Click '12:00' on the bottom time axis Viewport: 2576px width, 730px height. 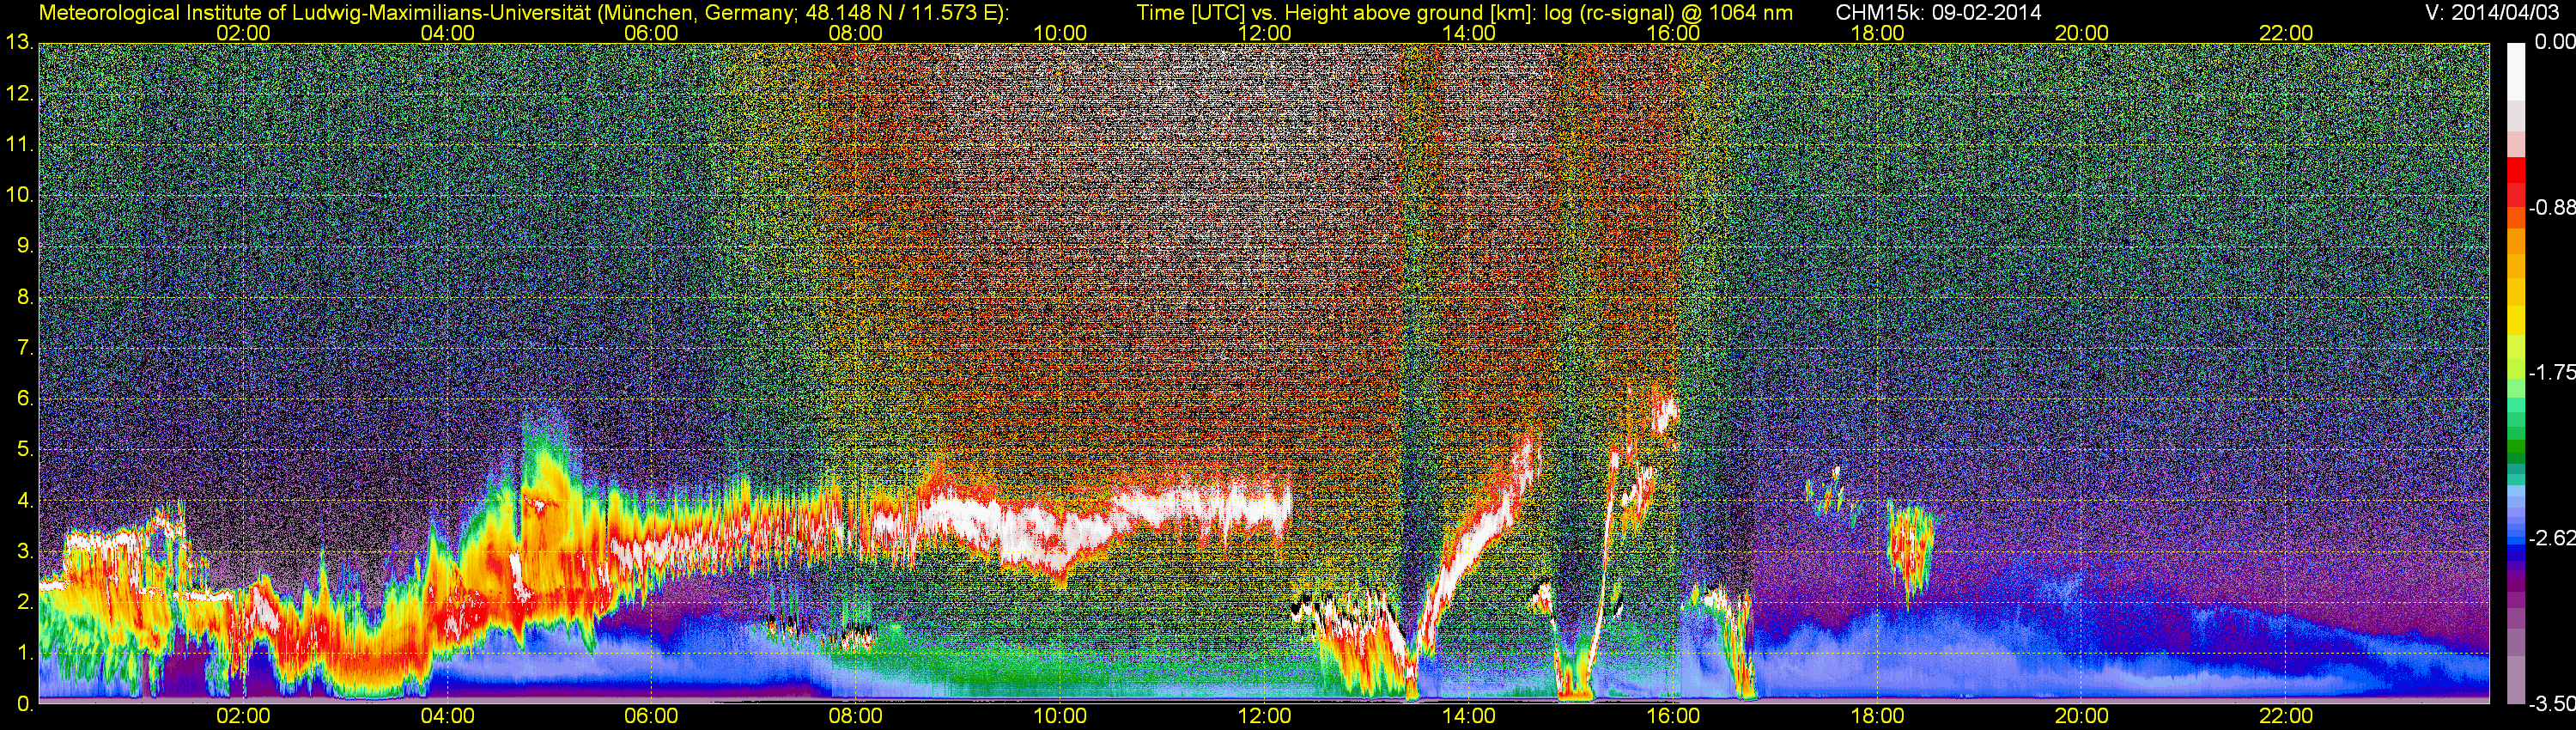point(1265,717)
